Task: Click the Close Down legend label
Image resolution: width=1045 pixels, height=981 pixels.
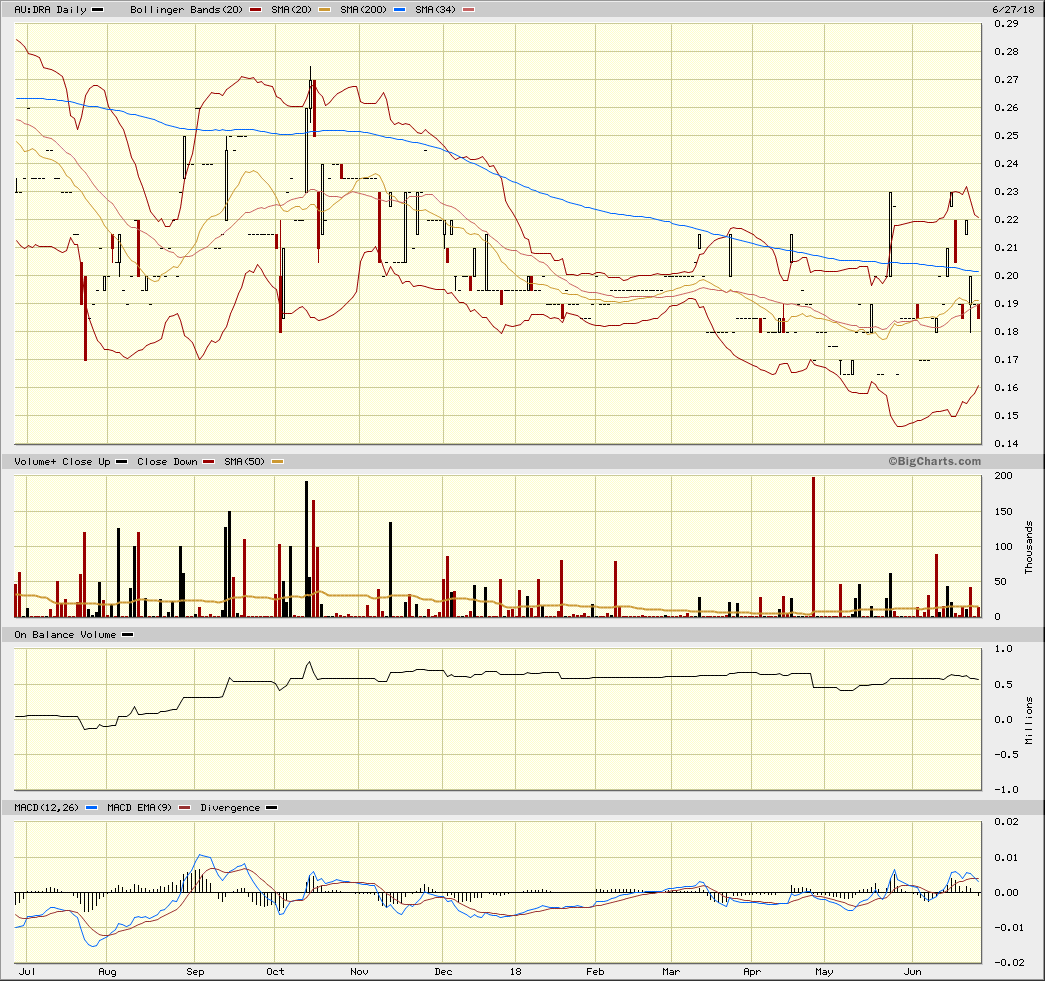Action: (x=167, y=462)
